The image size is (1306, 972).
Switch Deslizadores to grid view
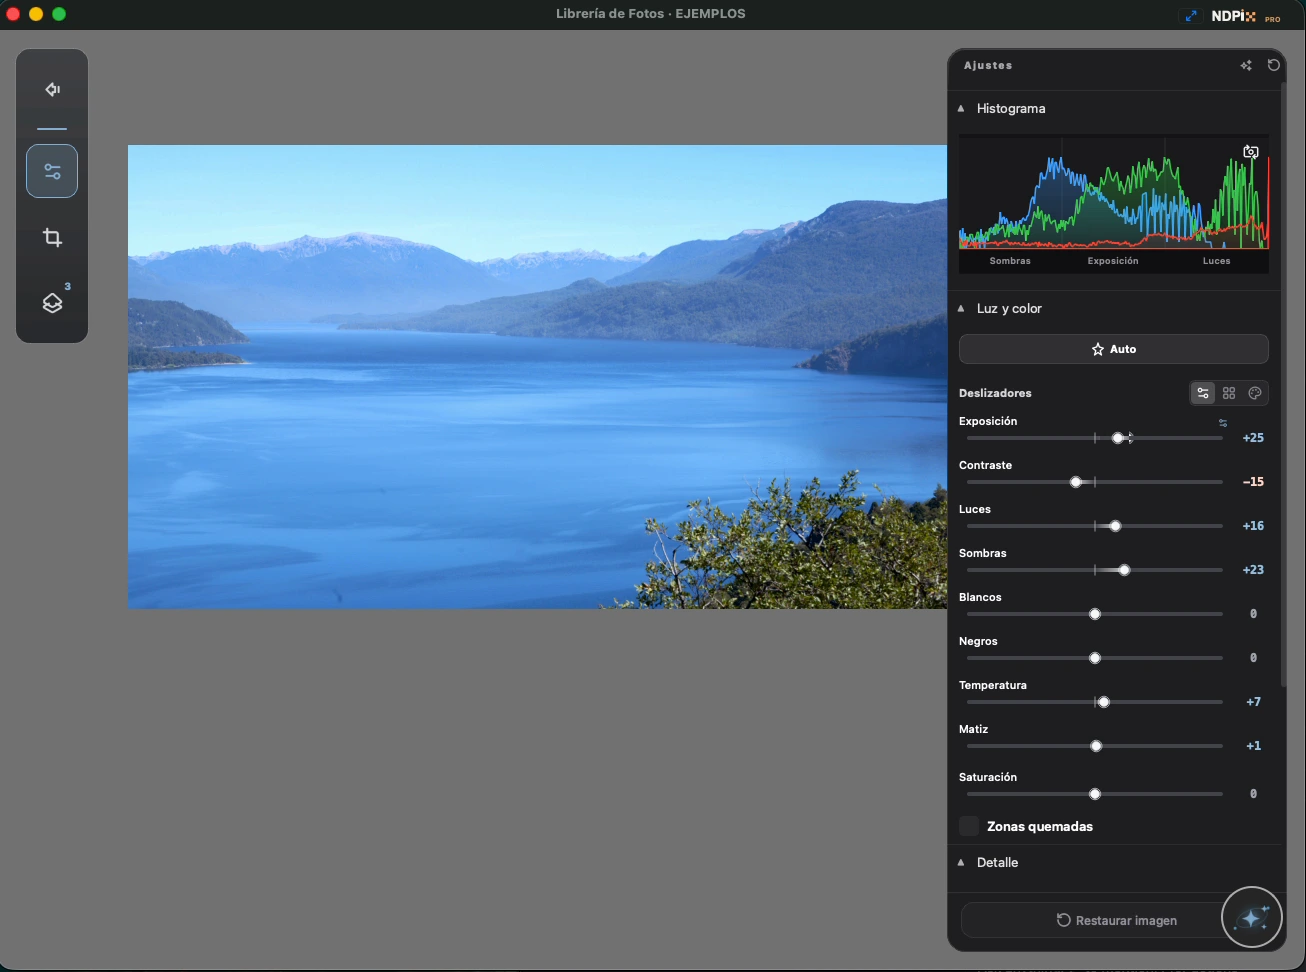click(x=1229, y=393)
